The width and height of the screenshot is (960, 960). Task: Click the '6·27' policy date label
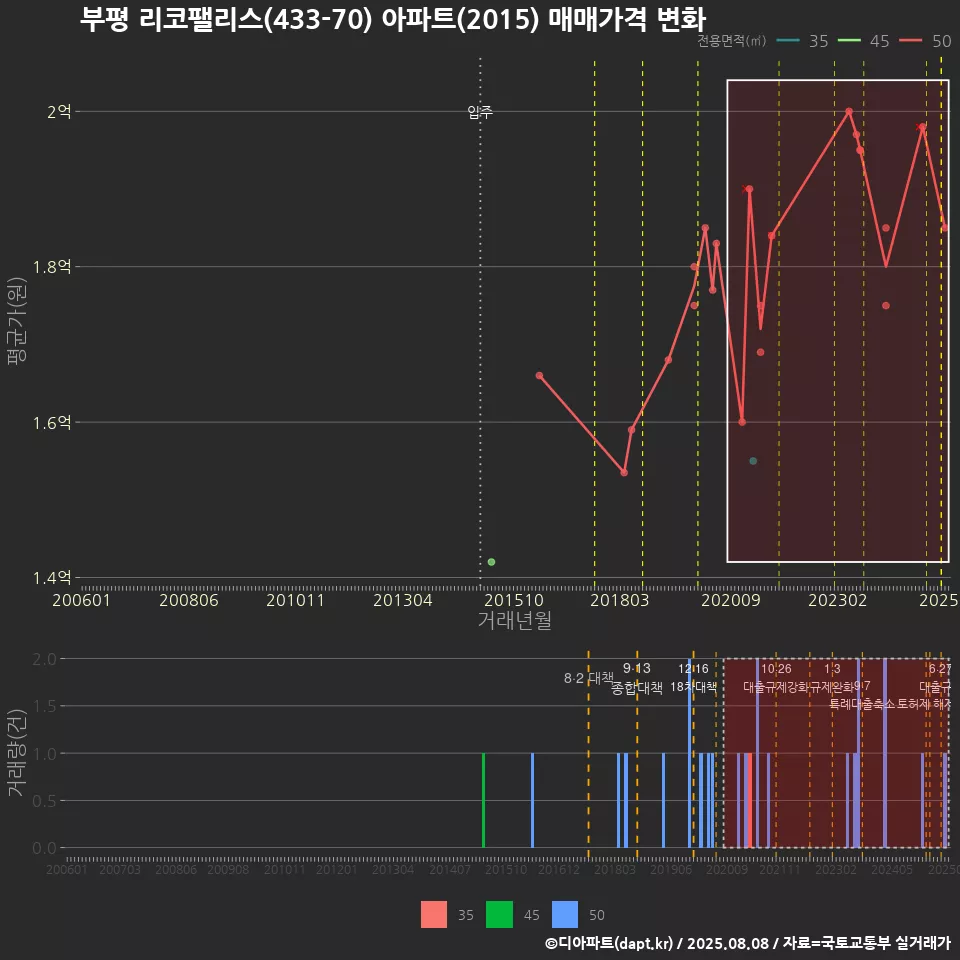click(940, 669)
